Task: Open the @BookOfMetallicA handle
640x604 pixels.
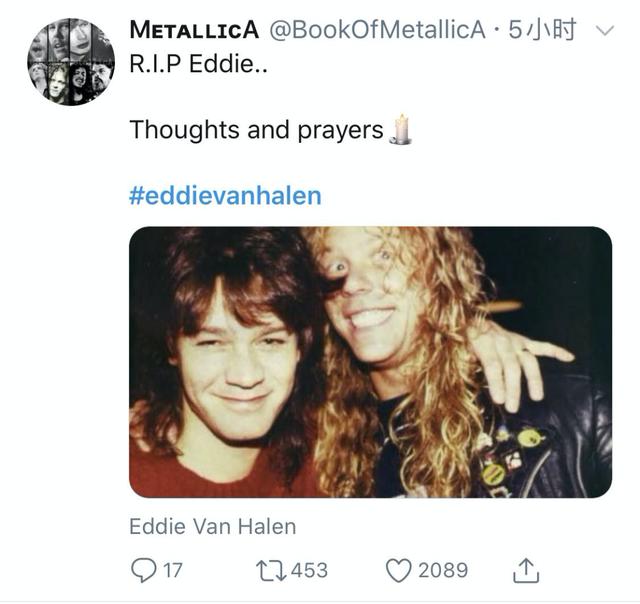Action: 377,30
